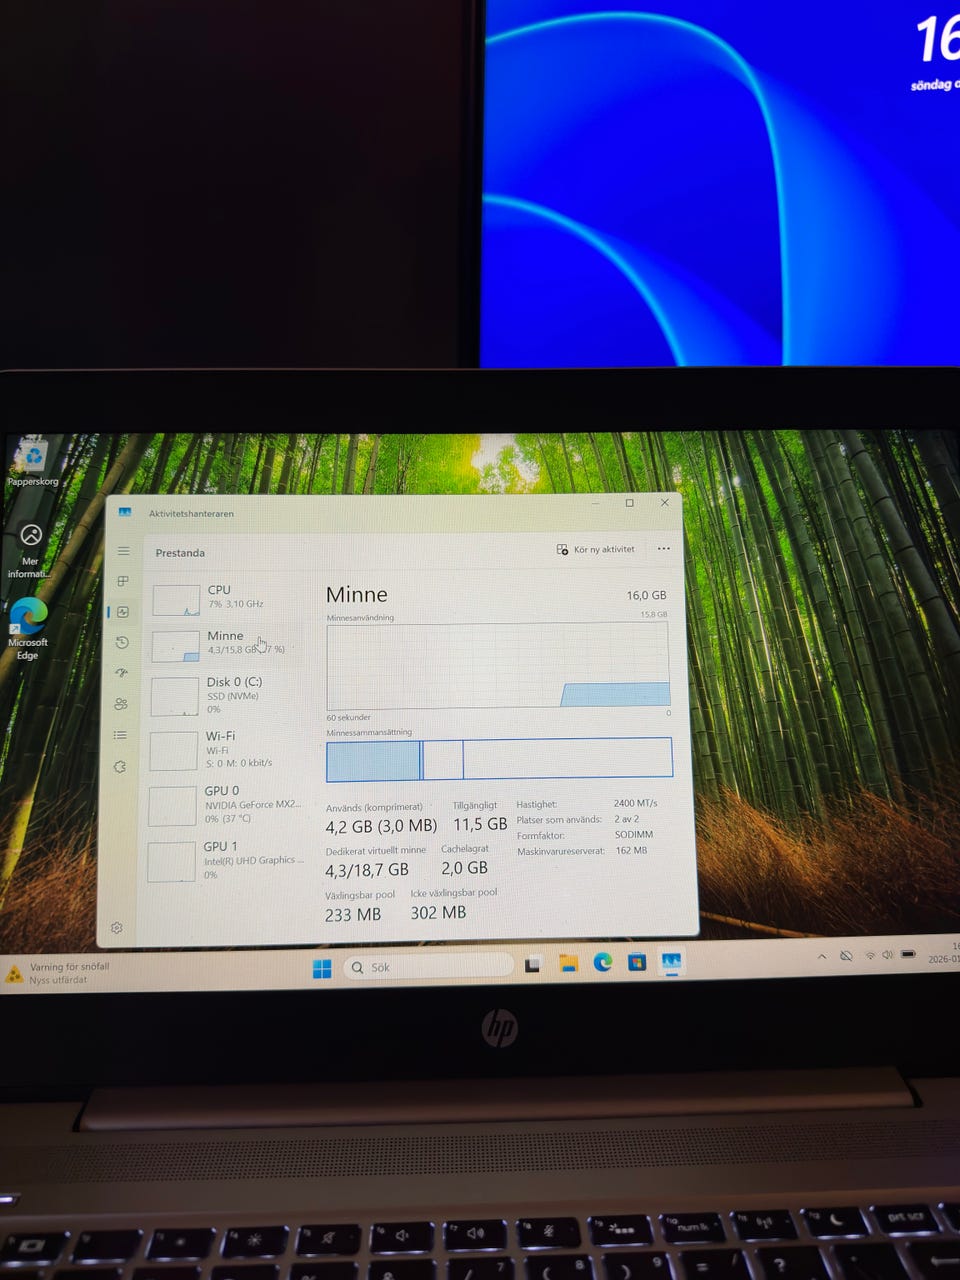The width and height of the screenshot is (960, 1280).
Task: Open the 'Varning för snöfall' weather widget
Action: (x=58, y=973)
